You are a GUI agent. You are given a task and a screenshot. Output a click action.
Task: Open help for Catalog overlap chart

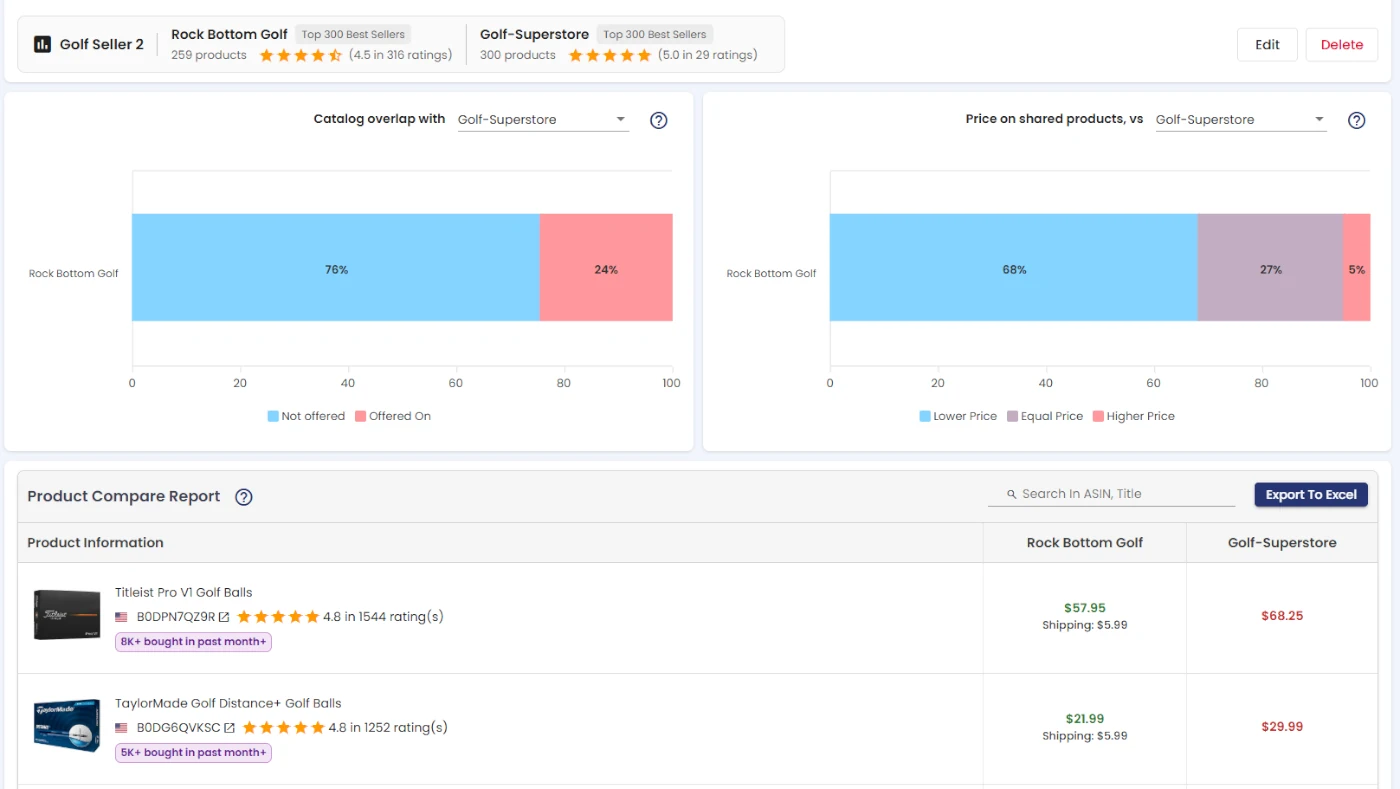click(658, 120)
